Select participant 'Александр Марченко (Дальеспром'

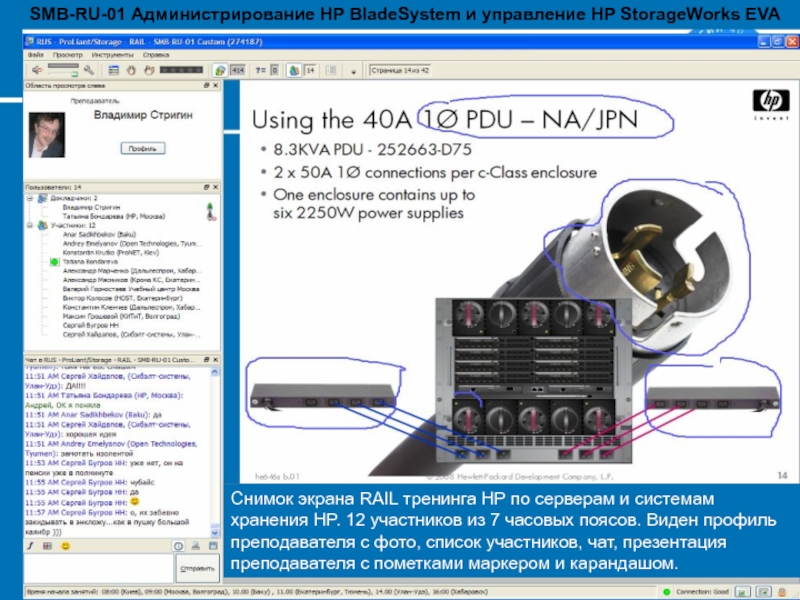pyautogui.click(x=132, y=270)
